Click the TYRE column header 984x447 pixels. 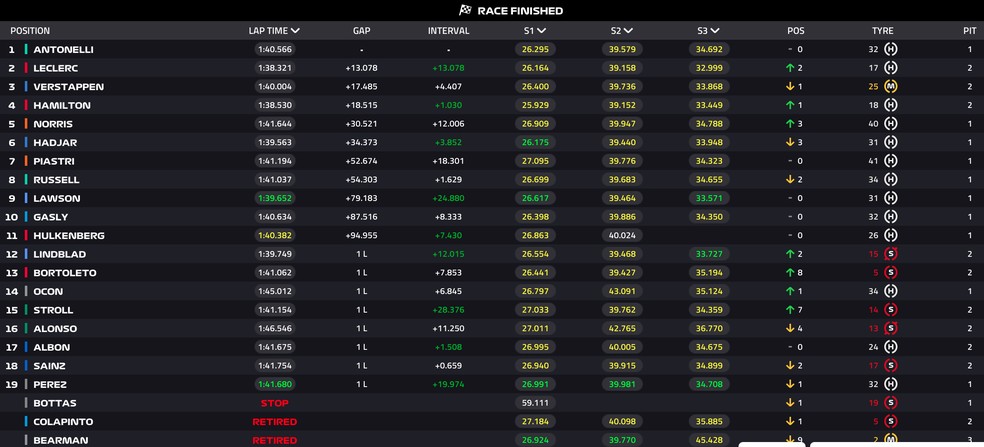(x=882, y=30)
